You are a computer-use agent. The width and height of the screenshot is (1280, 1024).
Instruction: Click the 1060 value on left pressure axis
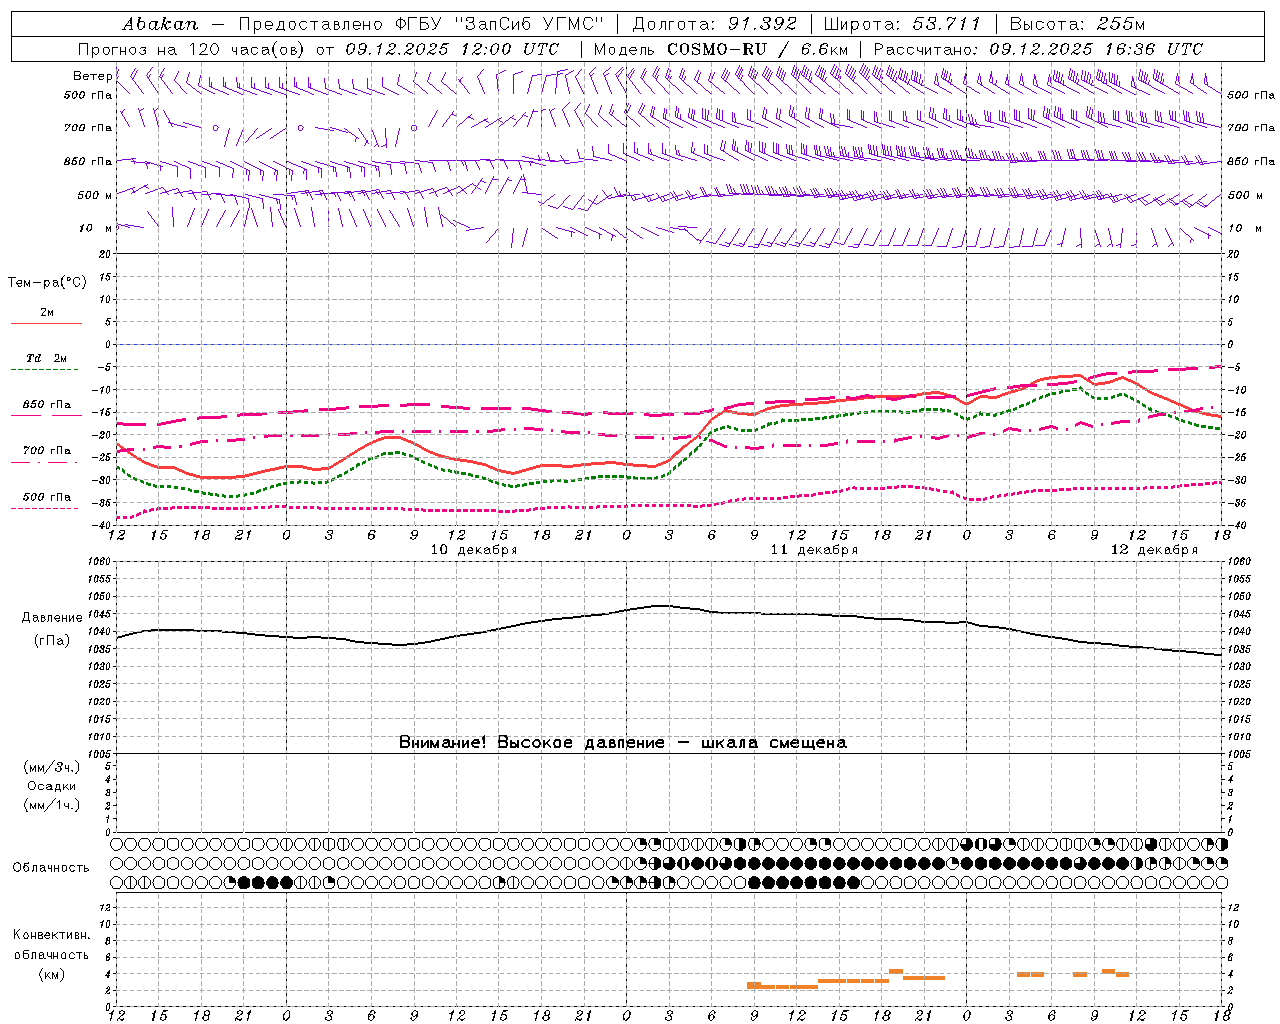click(x=100, y=562)
